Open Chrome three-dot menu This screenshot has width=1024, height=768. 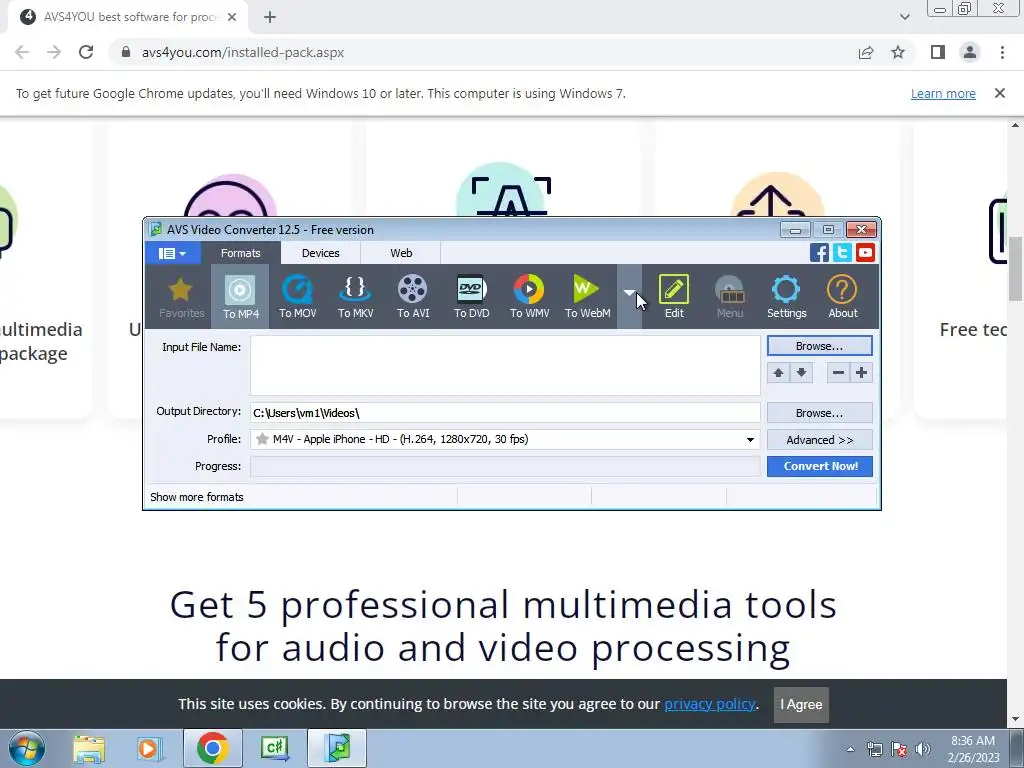[1002, 52]
